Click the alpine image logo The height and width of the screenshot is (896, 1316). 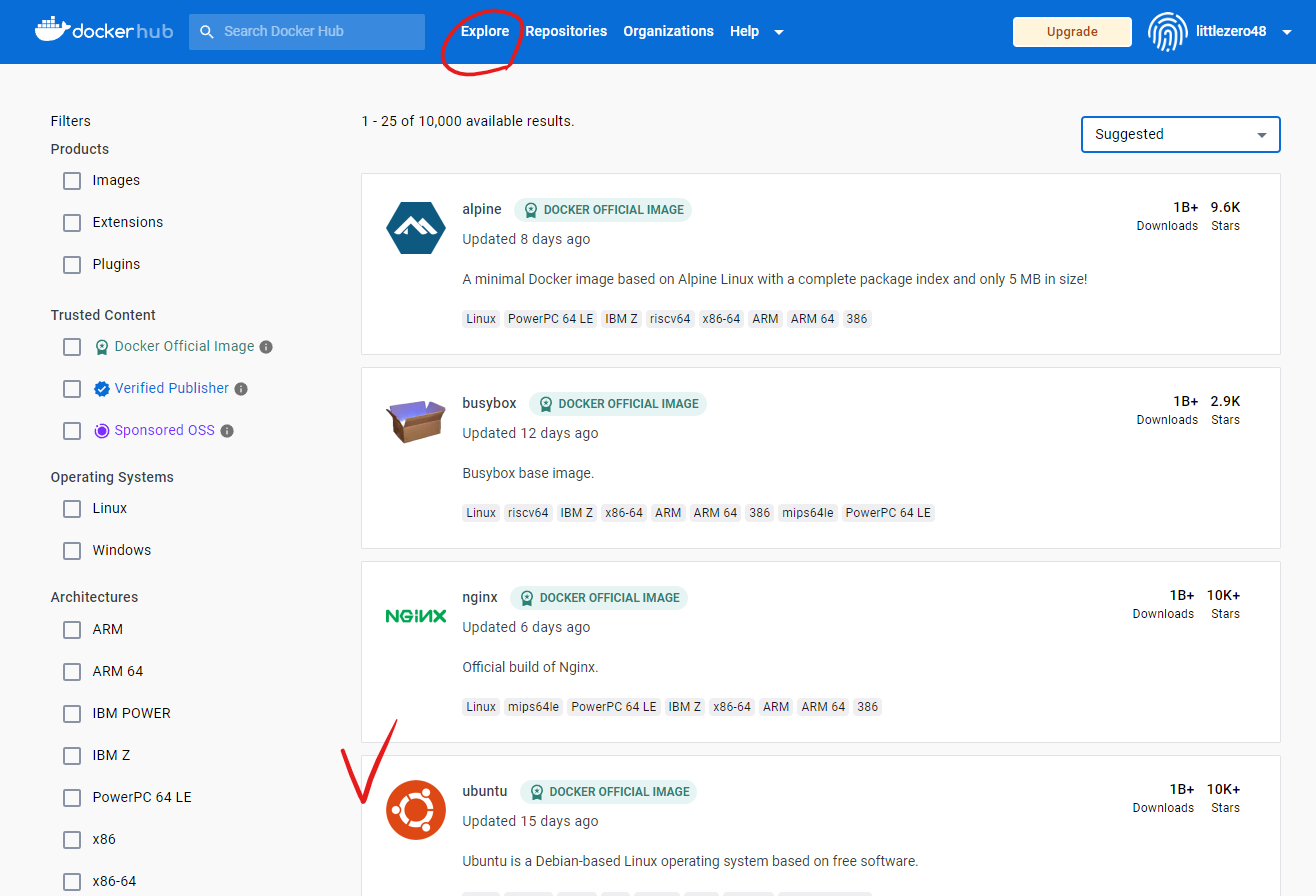(x=416, y=228)
